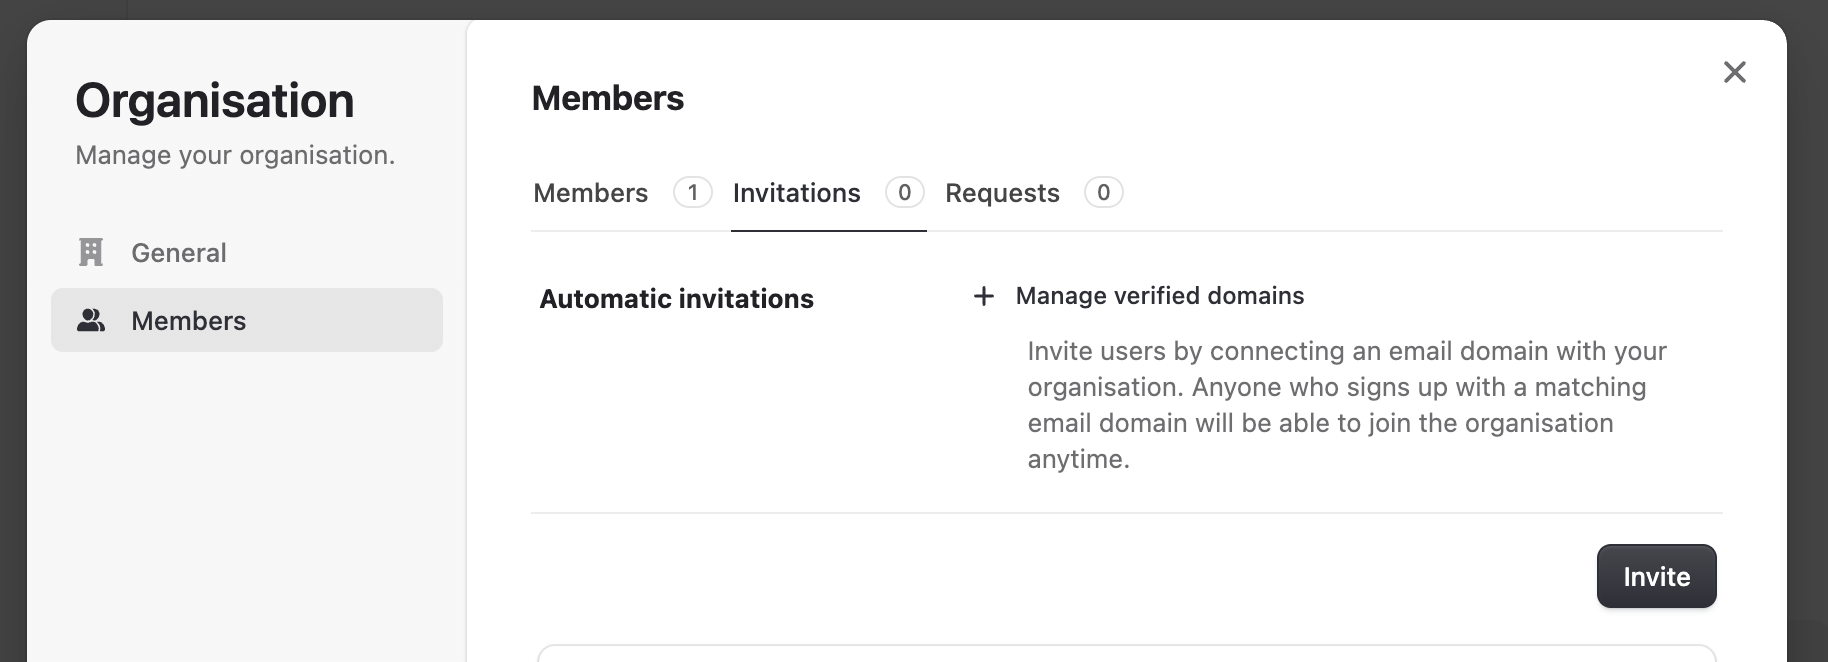Close the Organisation dialog with X icon
The image size is (1828, 662).
pos(1735,72)
